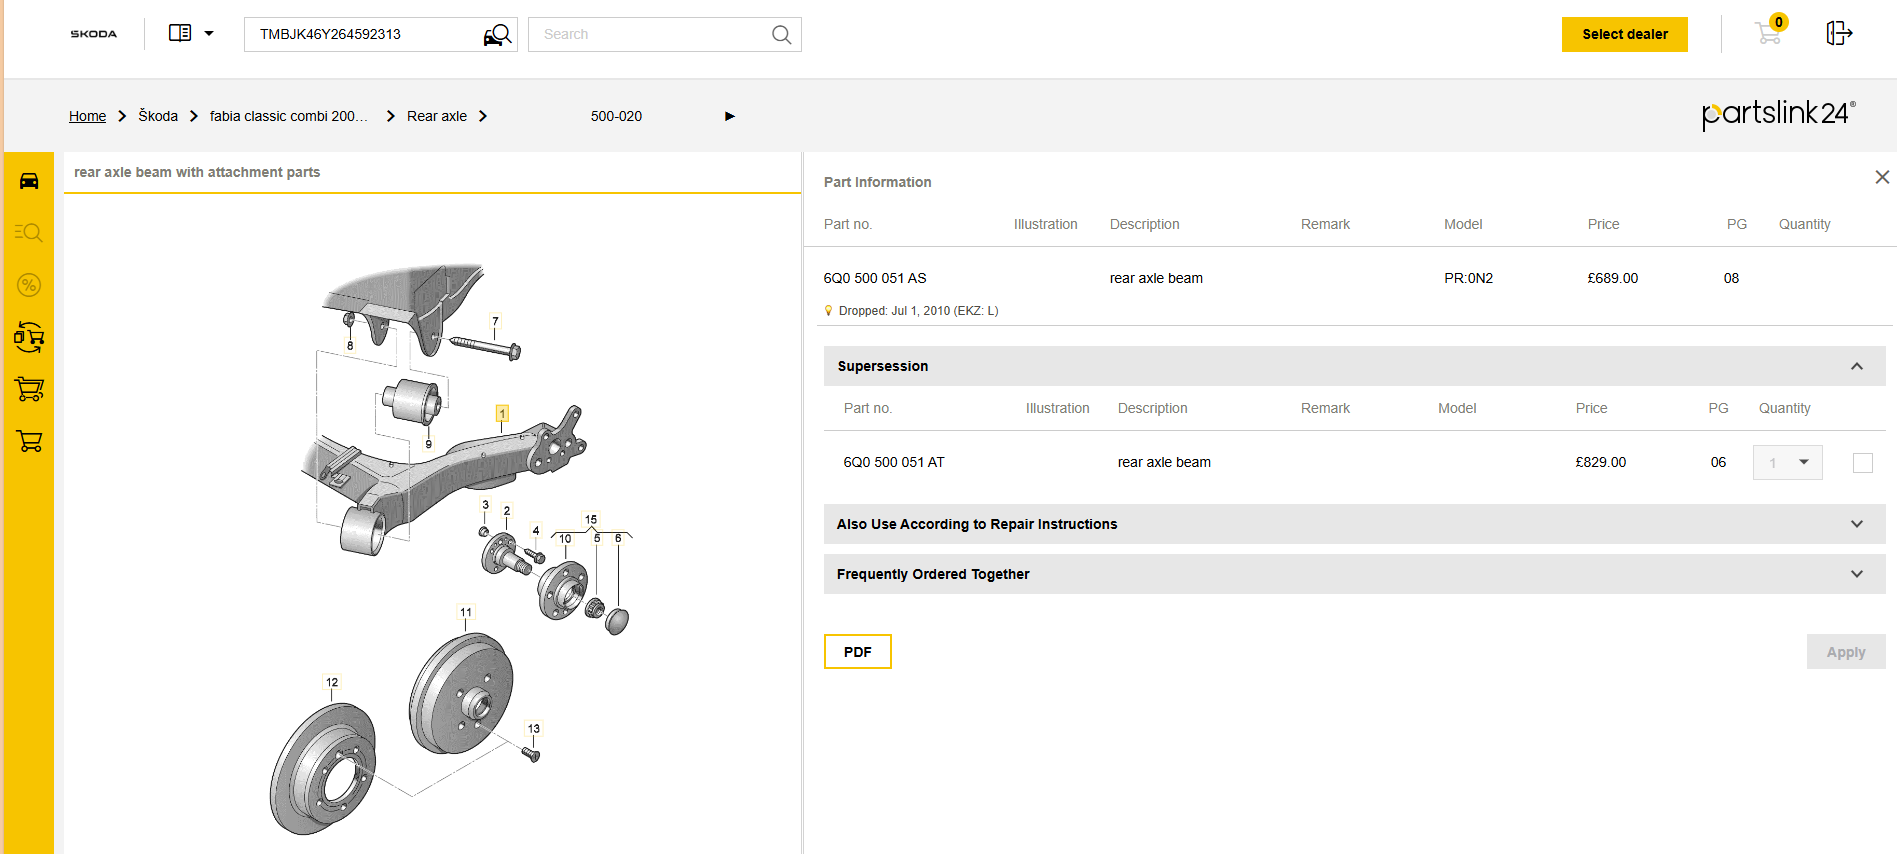This screenshot has height=854, width=1897.
Task: Open the double cart sidebar icon
Action: (x=29, y=389)
